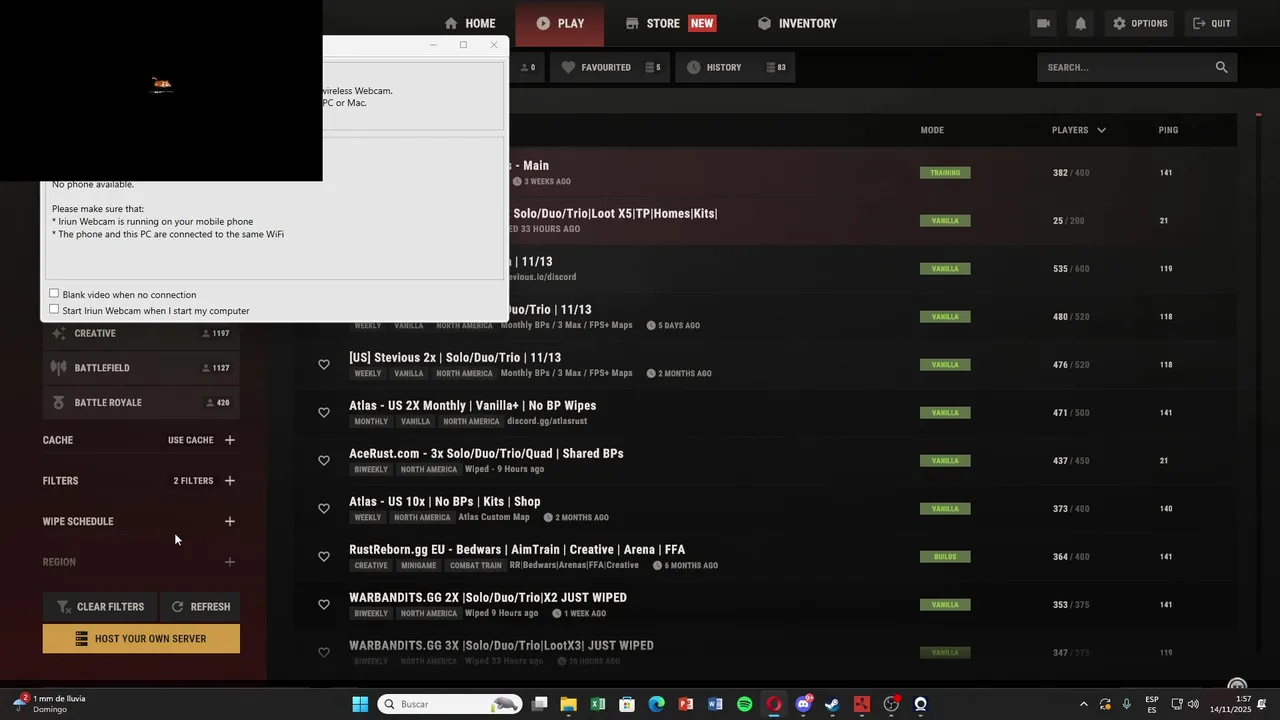Enable Start Iriun Webcam with computer
This screenshot has width=1280, height=720.
click(x=54, y=309)
